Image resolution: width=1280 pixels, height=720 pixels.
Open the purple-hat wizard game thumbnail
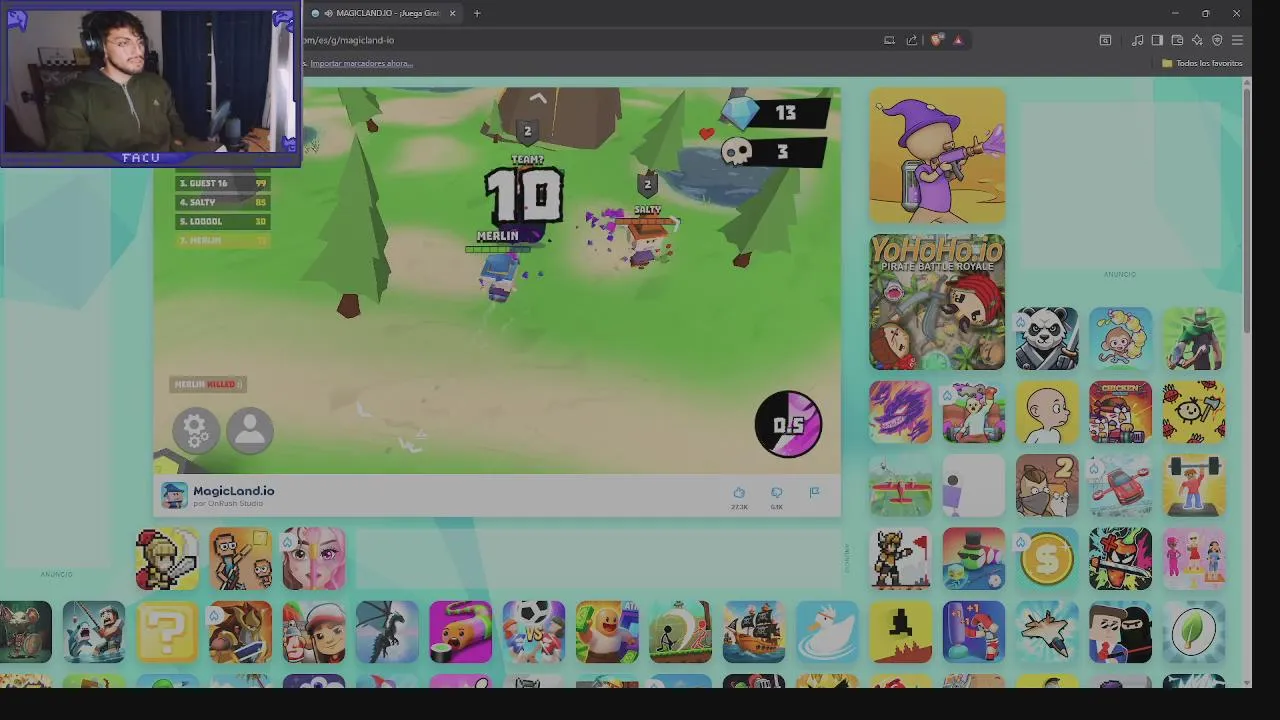pyautogui.click(x=937, y=155)
